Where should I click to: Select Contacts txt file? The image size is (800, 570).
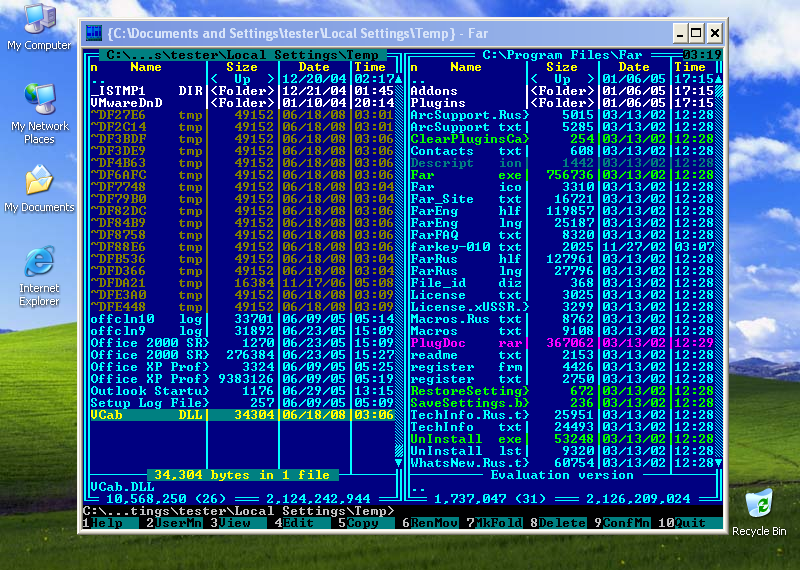(x=562, y=151)
